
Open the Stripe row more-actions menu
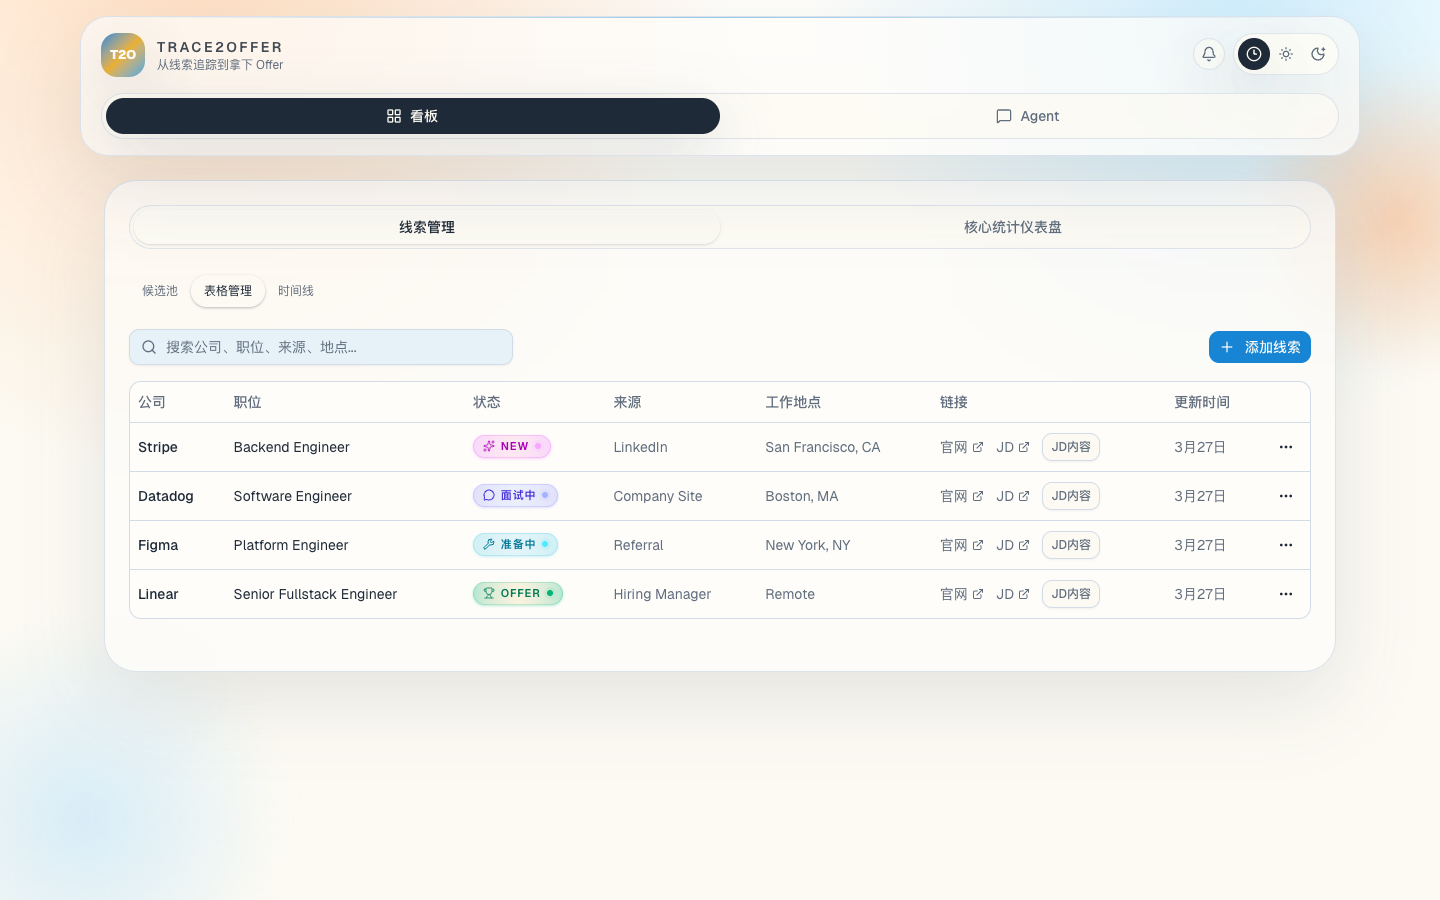[x=1286, y=447]
